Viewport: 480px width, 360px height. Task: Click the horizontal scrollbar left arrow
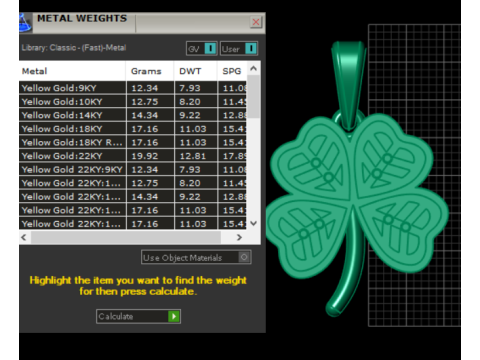tap(24, 237)
